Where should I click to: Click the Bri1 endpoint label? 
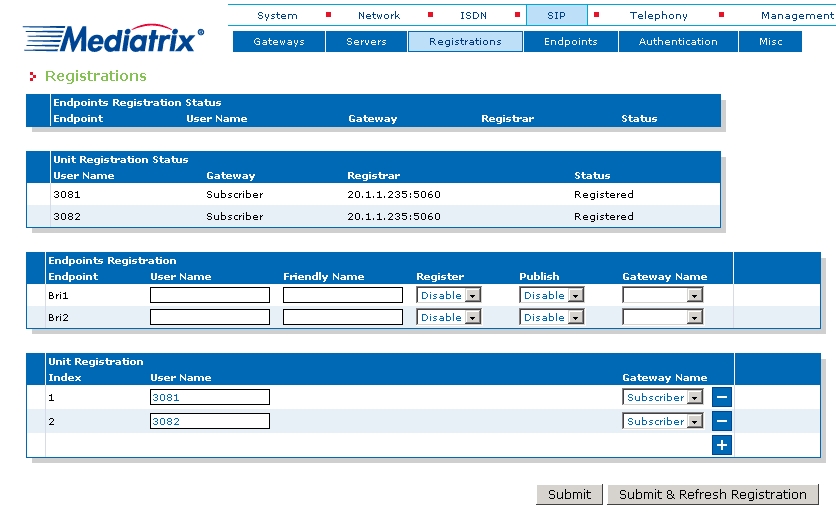coord(58,295)
